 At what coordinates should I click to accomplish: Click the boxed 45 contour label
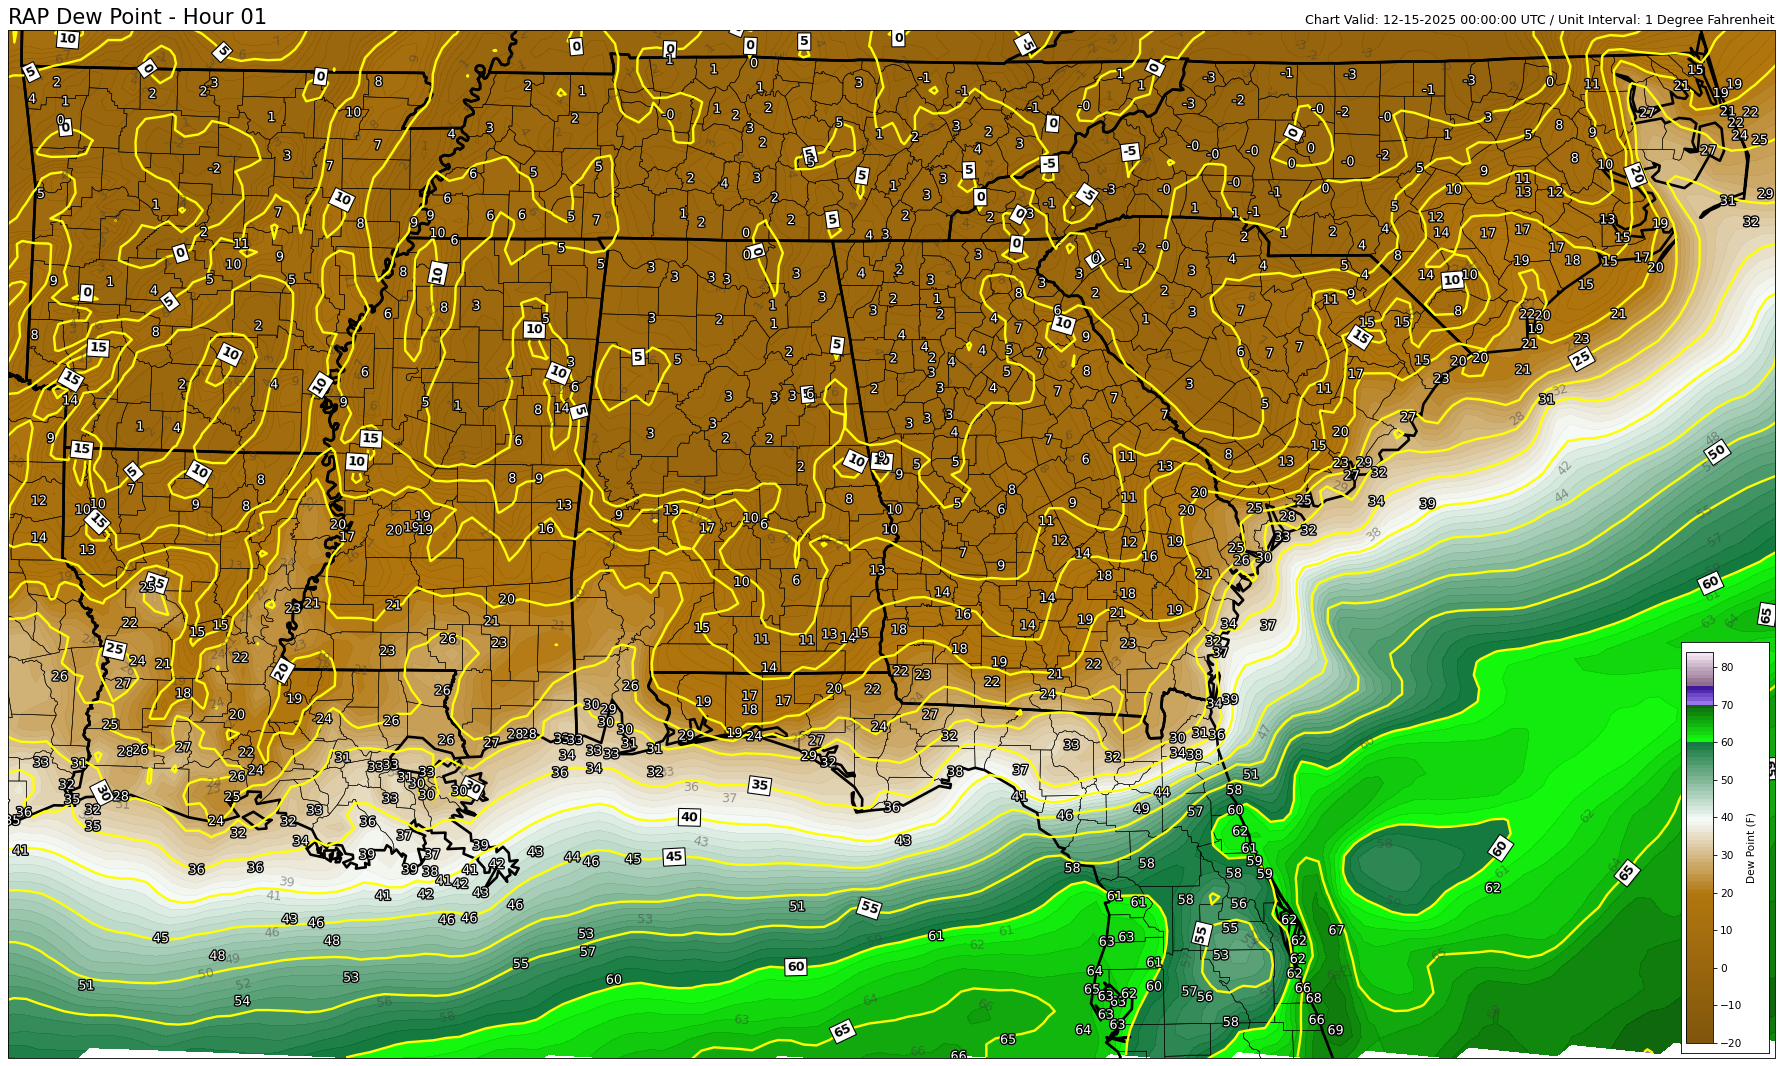(x=674, y=856)
